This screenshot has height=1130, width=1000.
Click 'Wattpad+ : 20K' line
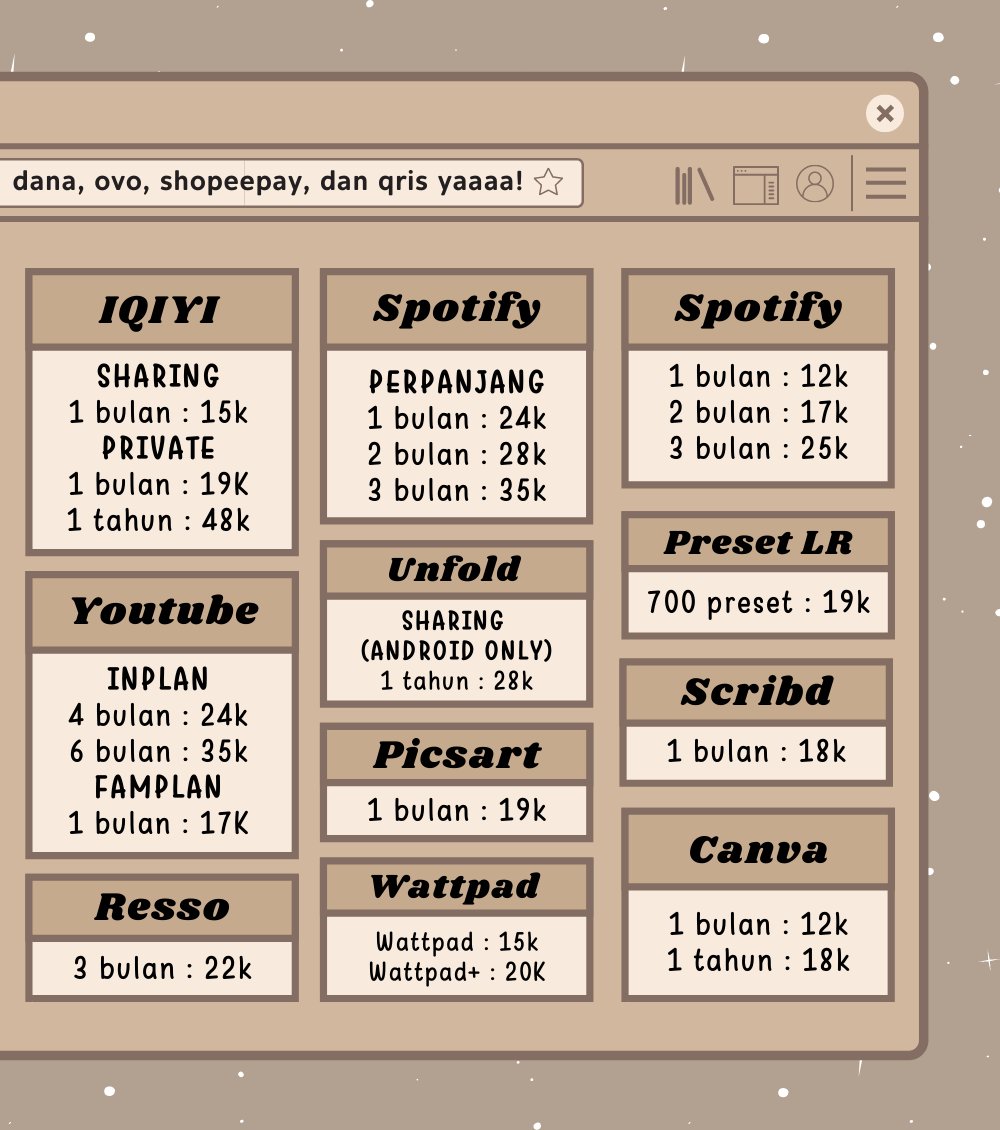coord(457,972)
